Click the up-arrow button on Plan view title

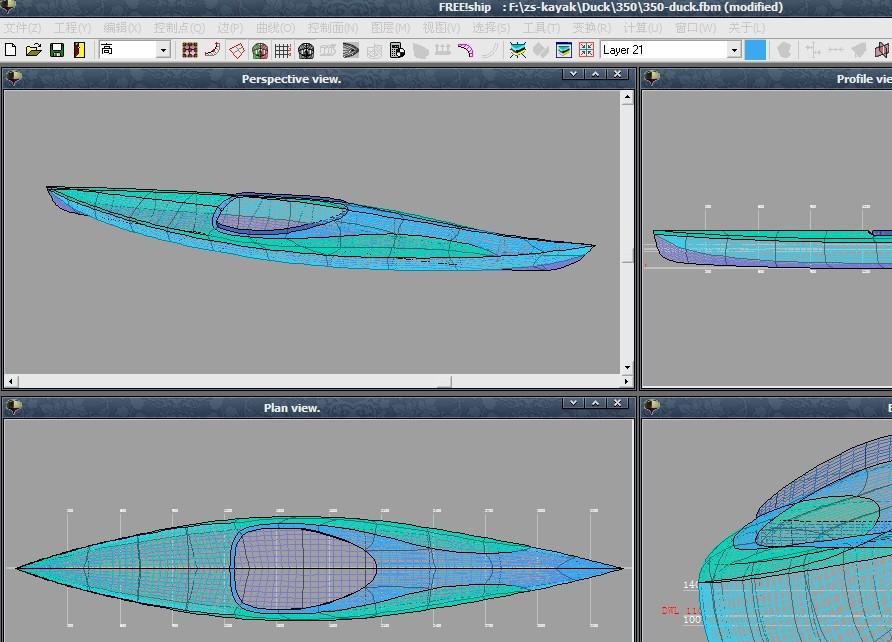coord(595,403)
